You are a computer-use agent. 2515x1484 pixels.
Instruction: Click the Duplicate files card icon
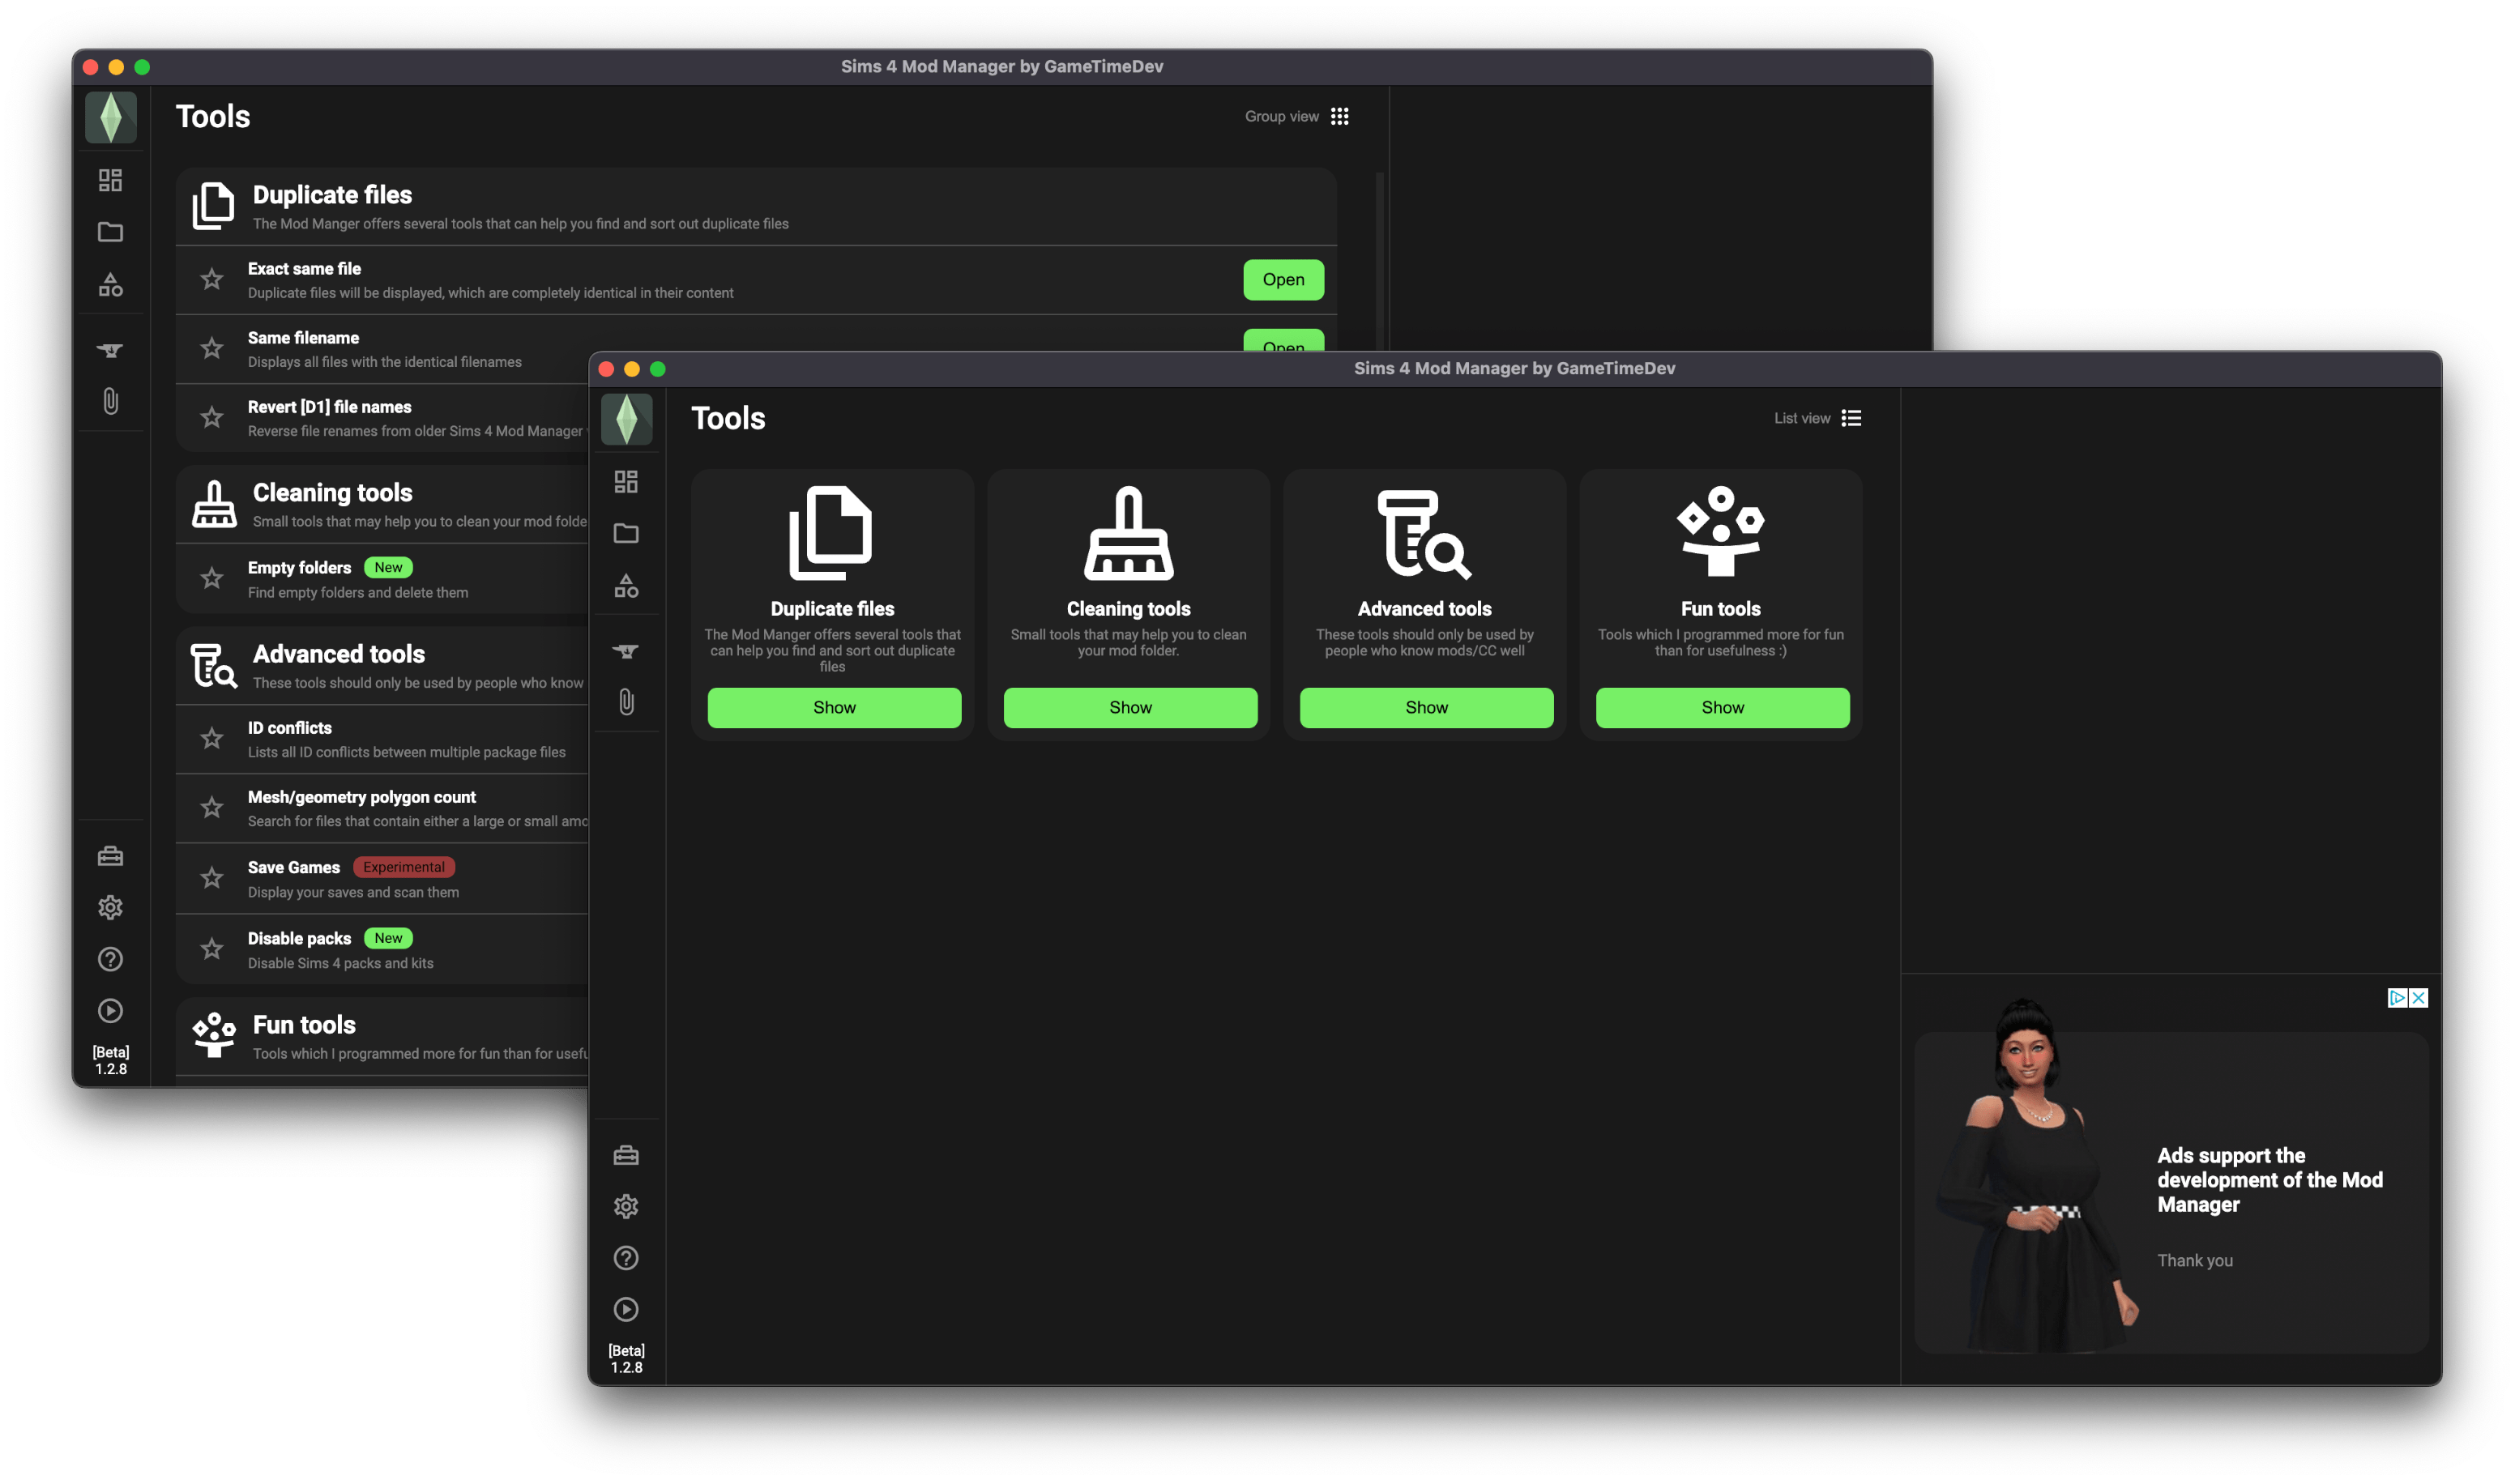831,533
